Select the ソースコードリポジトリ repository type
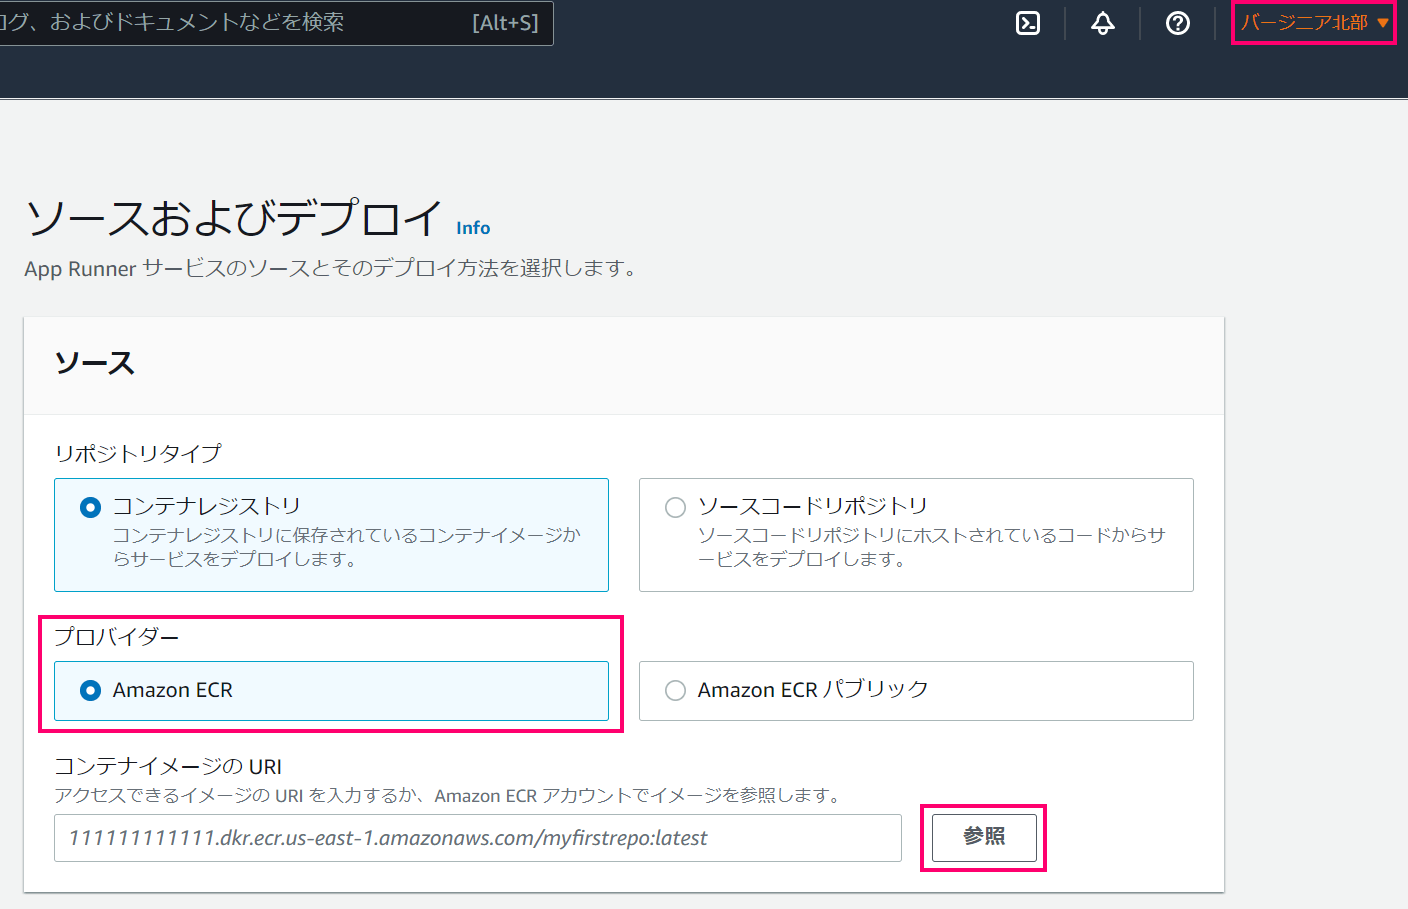The width and height of the screenshot is (1408, 909). point(675,507)
